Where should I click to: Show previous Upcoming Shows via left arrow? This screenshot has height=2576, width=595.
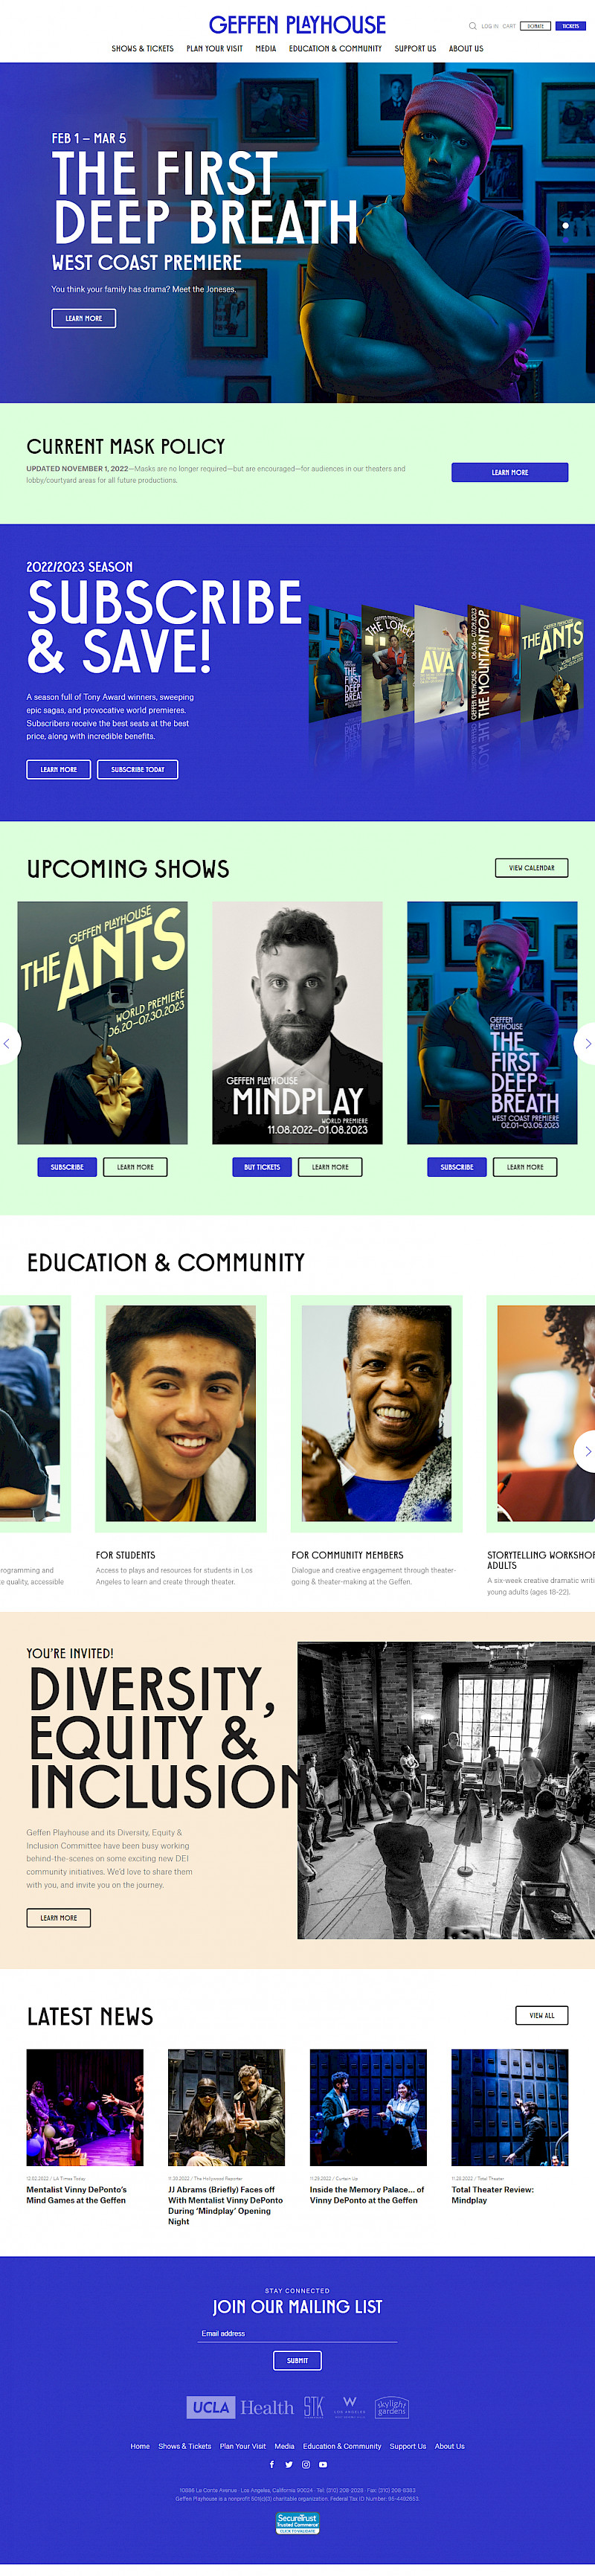pyautogui.click(x=7, y=1043)
